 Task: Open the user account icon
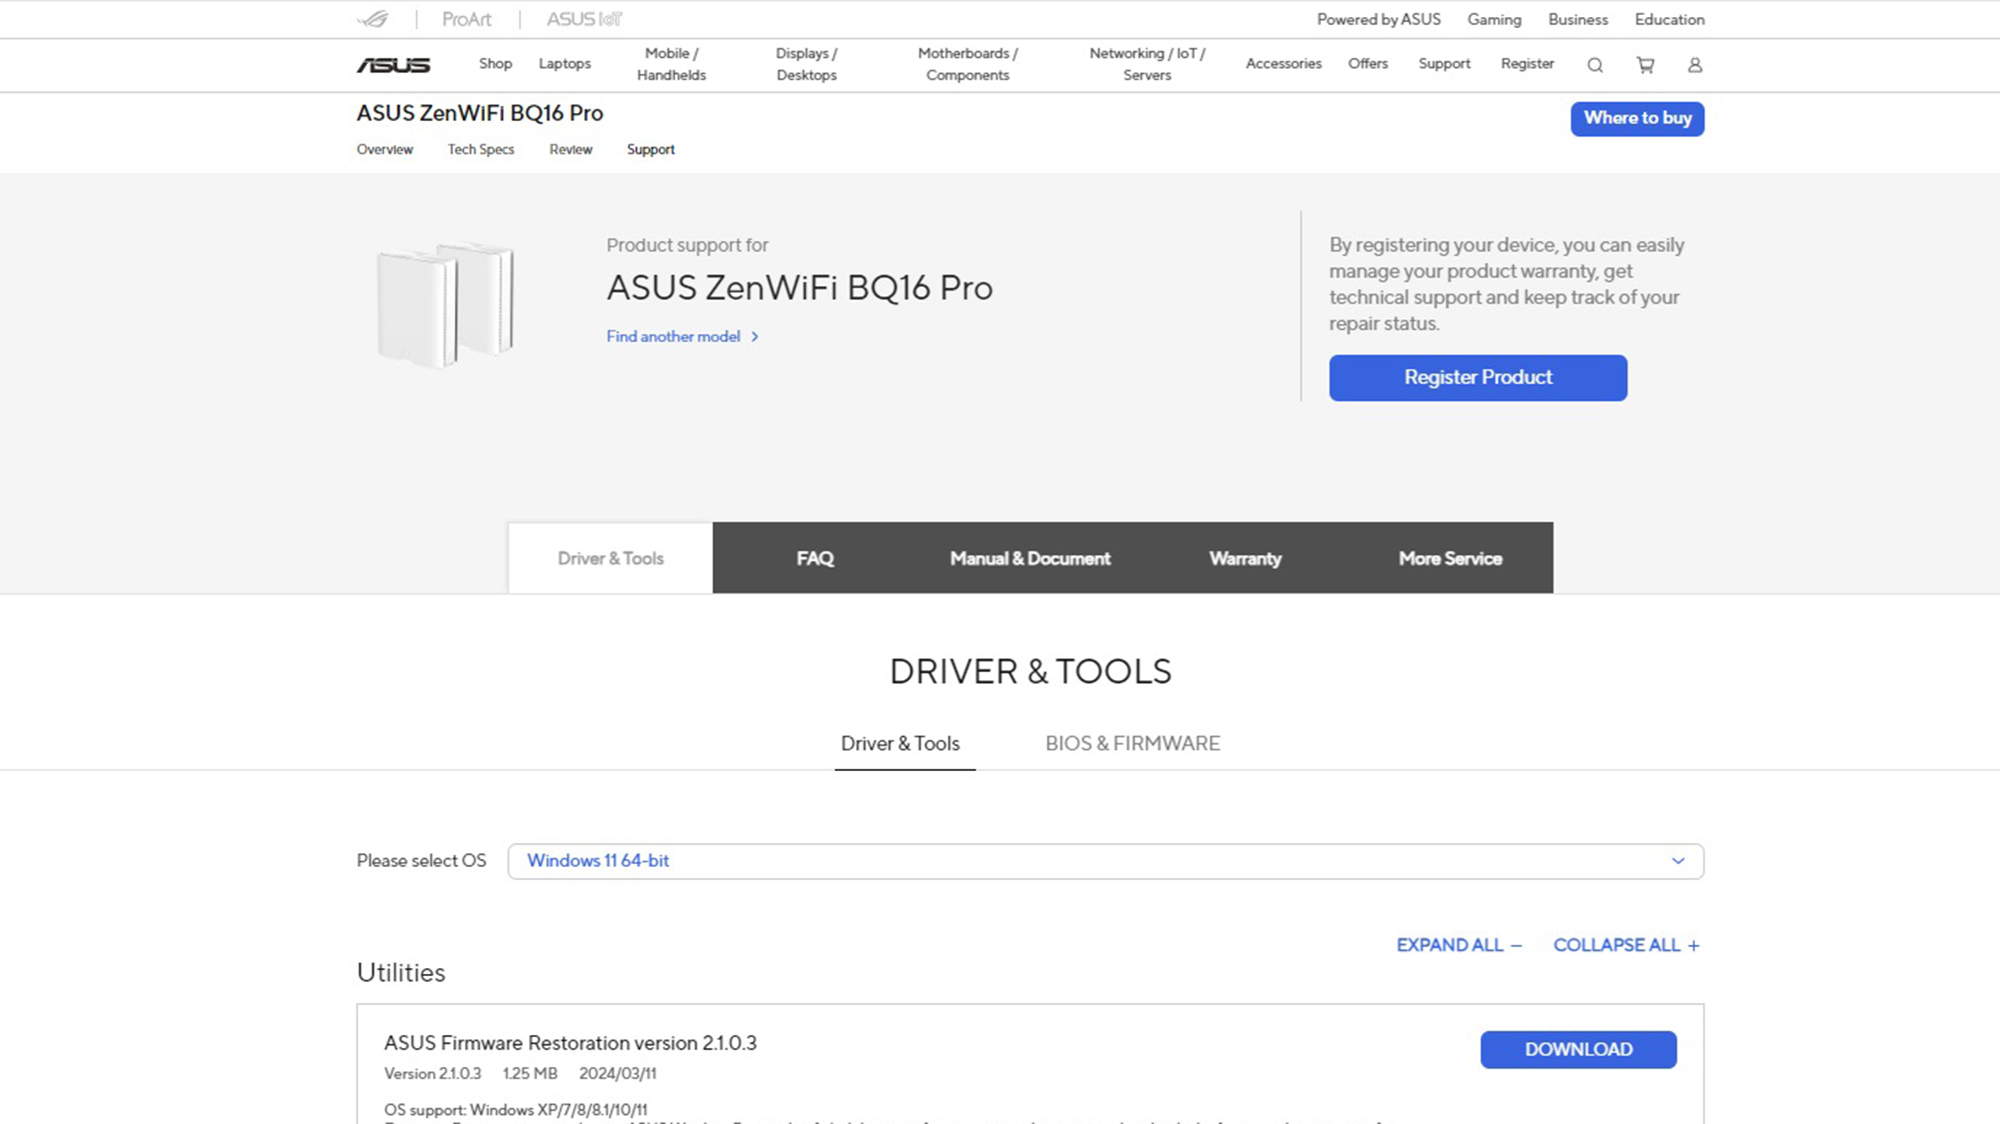click(x=1695, y=65)
